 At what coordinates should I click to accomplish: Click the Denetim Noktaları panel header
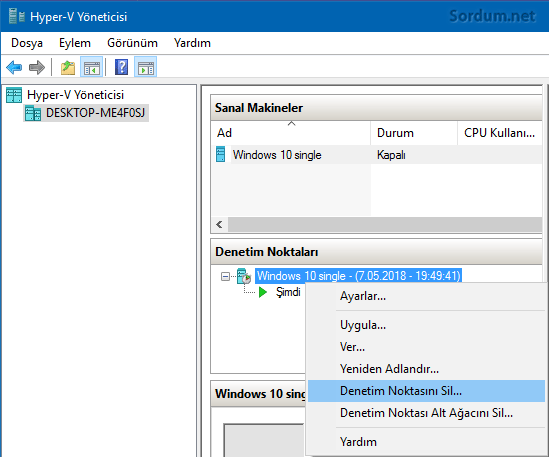376,252
